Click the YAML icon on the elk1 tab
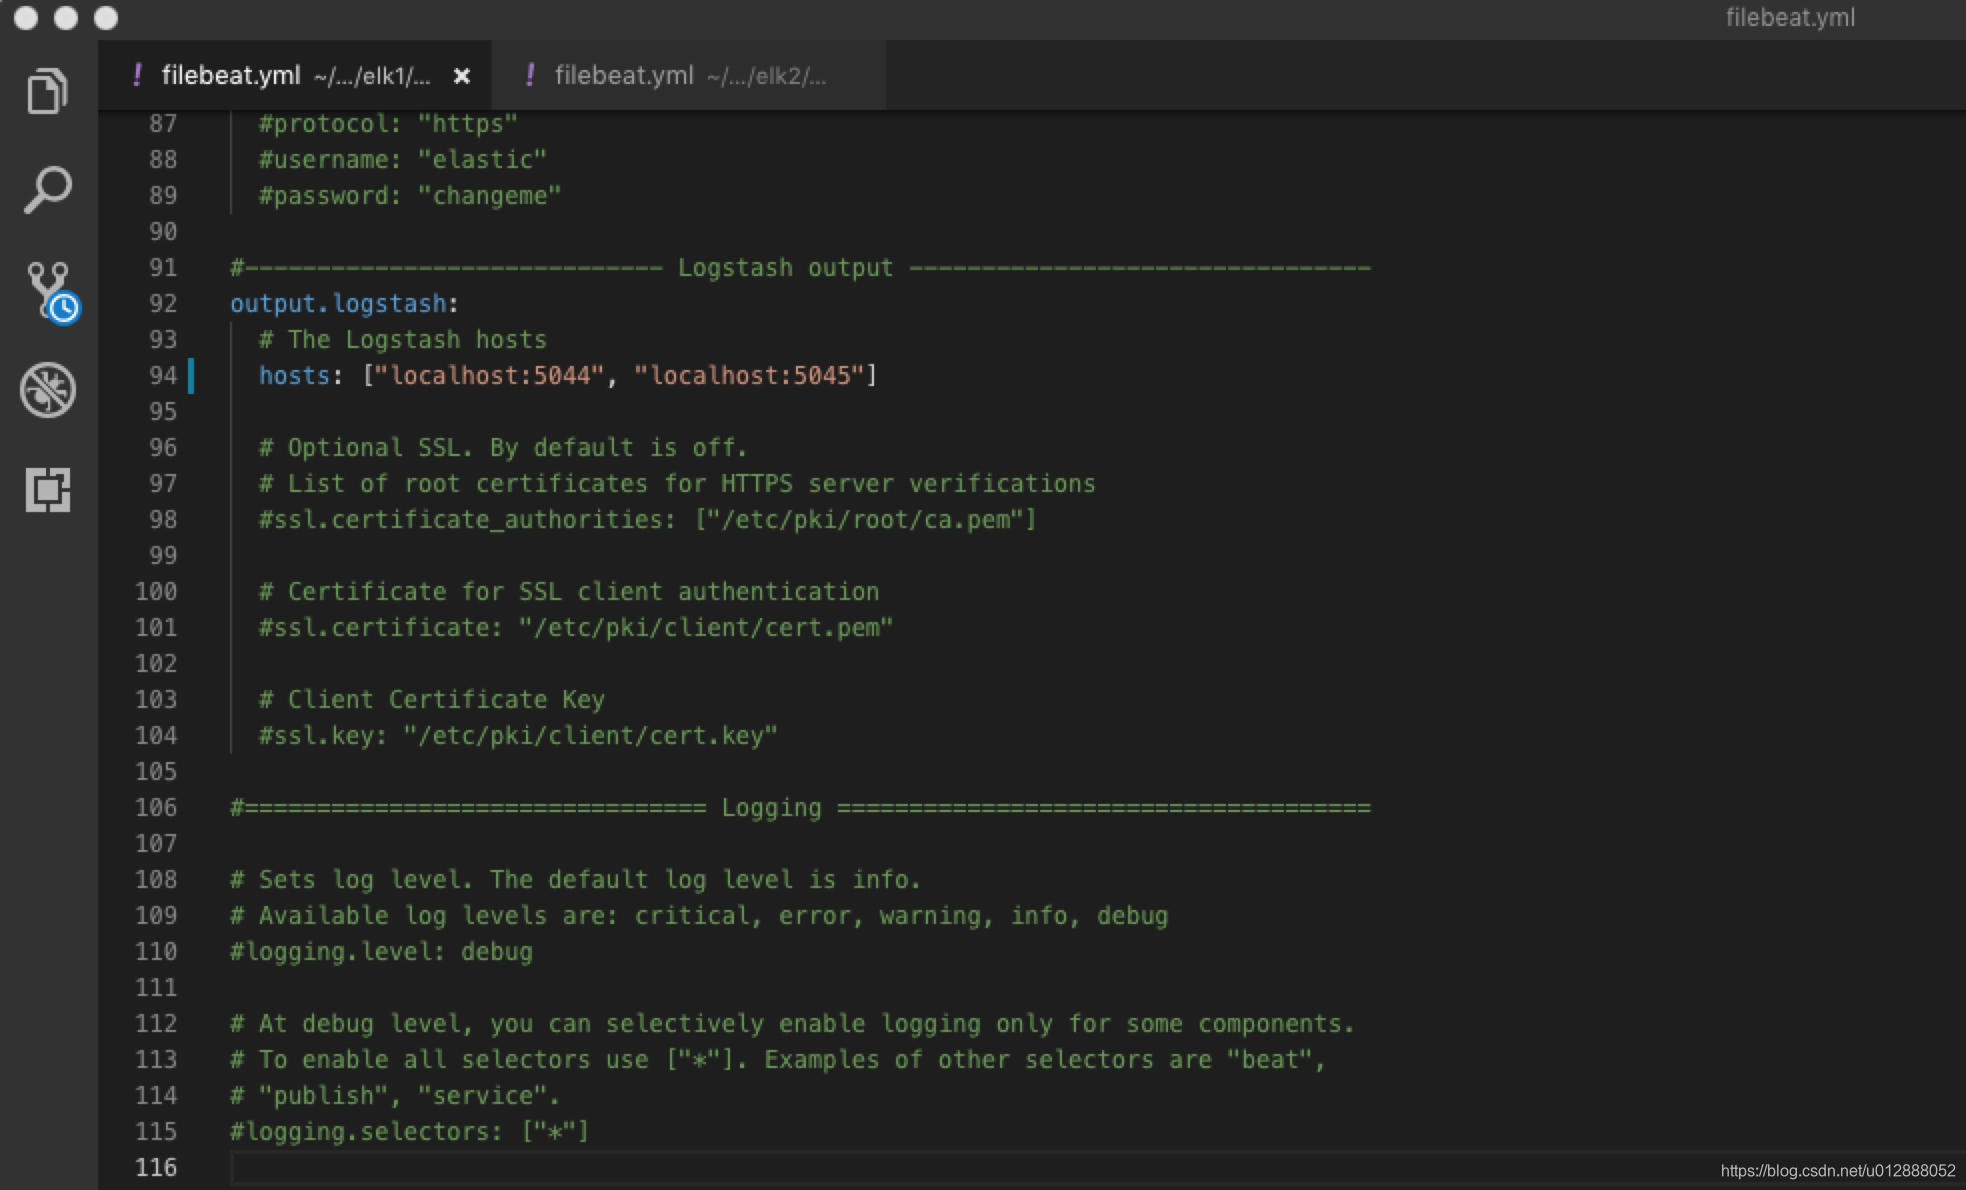Image resolution: width=1966 pixels, height=1190 pixels. (137, 75)
